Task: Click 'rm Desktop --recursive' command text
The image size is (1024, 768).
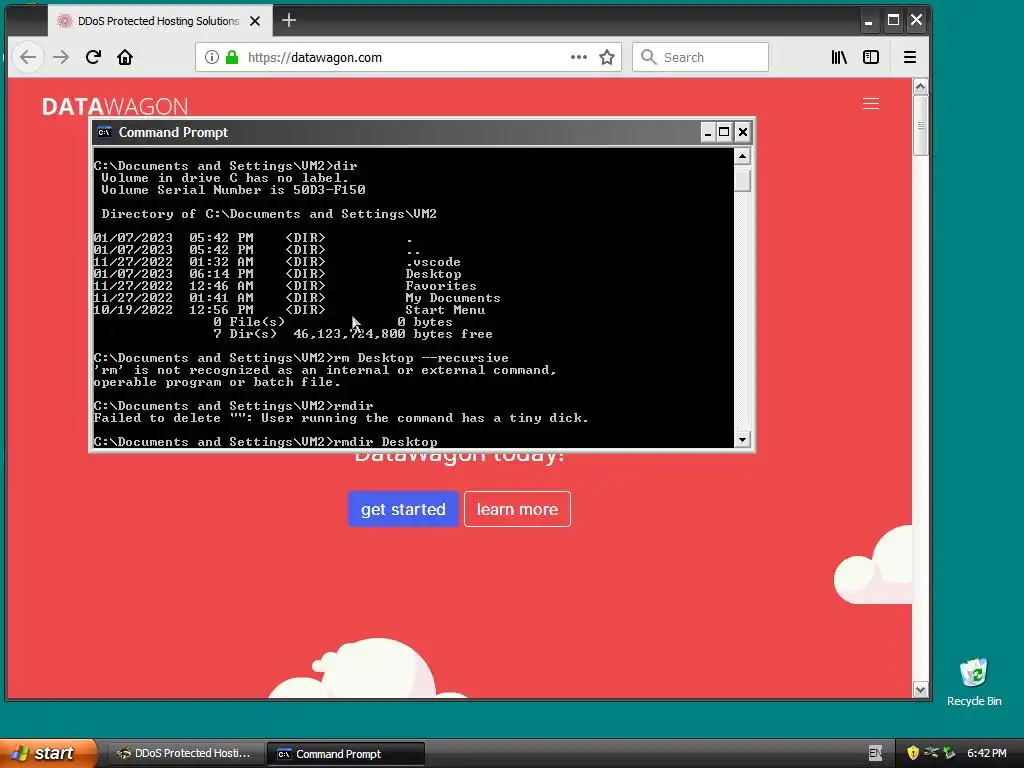Action: pos(421,358)
